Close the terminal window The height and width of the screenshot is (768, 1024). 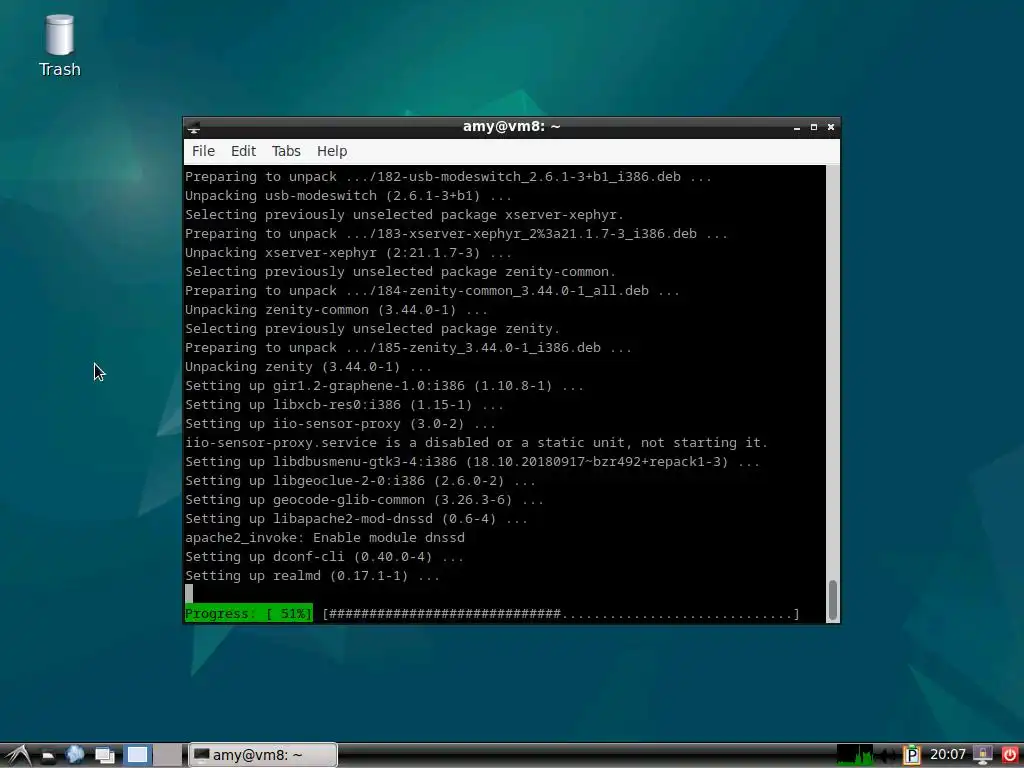pos(831,127)
